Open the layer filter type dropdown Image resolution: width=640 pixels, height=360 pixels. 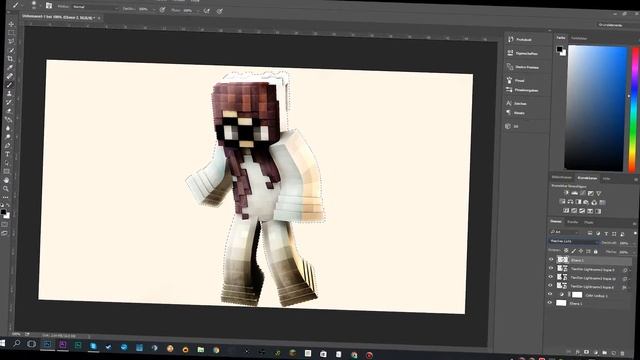click(565, 232)
